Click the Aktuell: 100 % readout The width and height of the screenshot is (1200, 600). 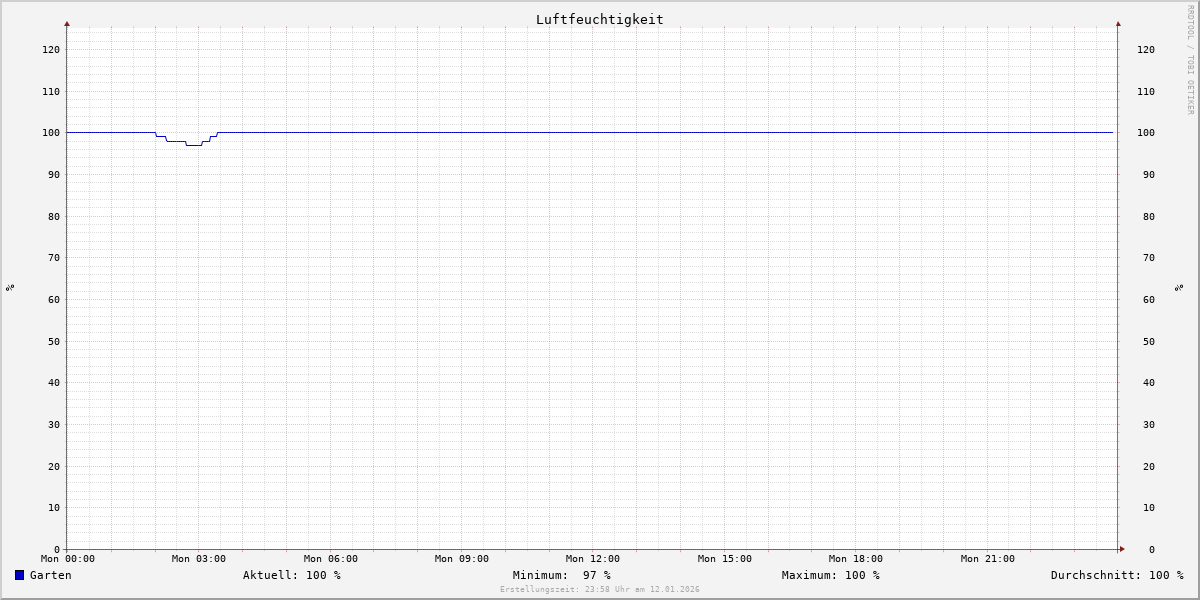tap(291, 575)
